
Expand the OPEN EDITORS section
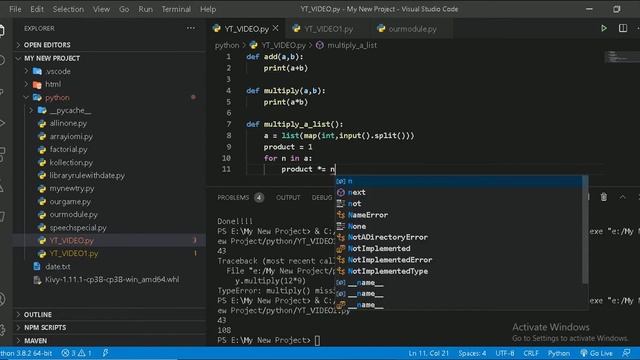[x=110, y=45]
